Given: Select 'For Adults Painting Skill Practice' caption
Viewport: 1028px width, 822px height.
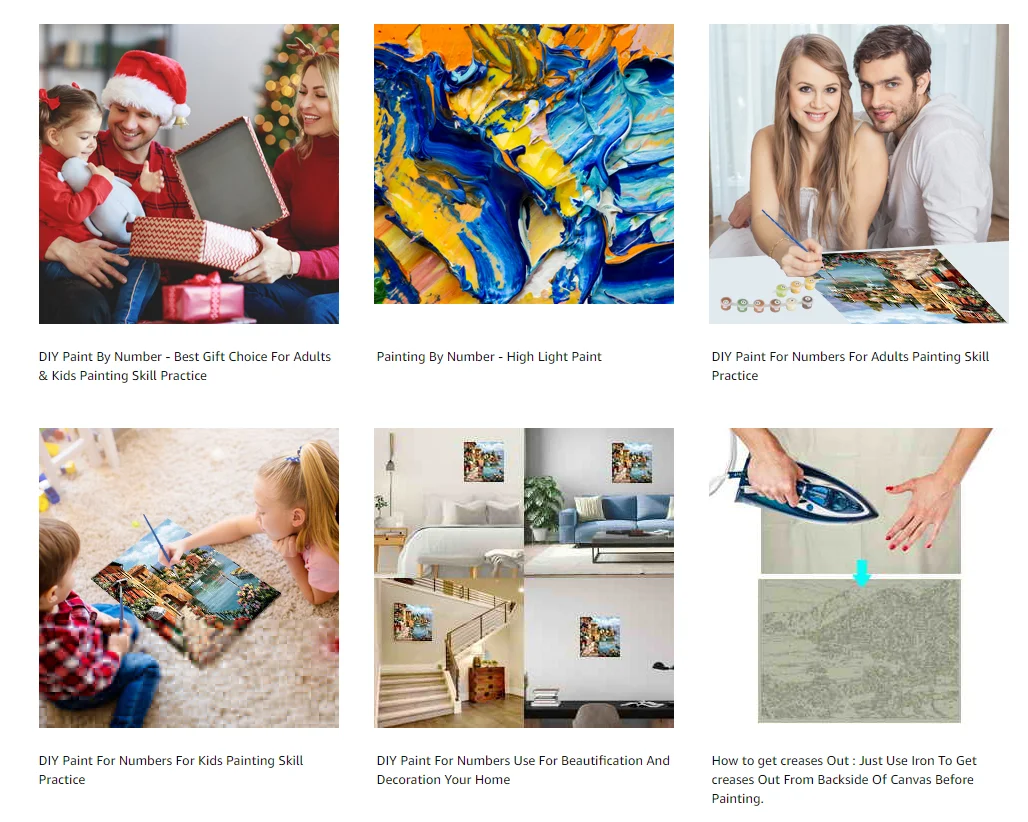Looking at the screenshot, I should point(850,366).
